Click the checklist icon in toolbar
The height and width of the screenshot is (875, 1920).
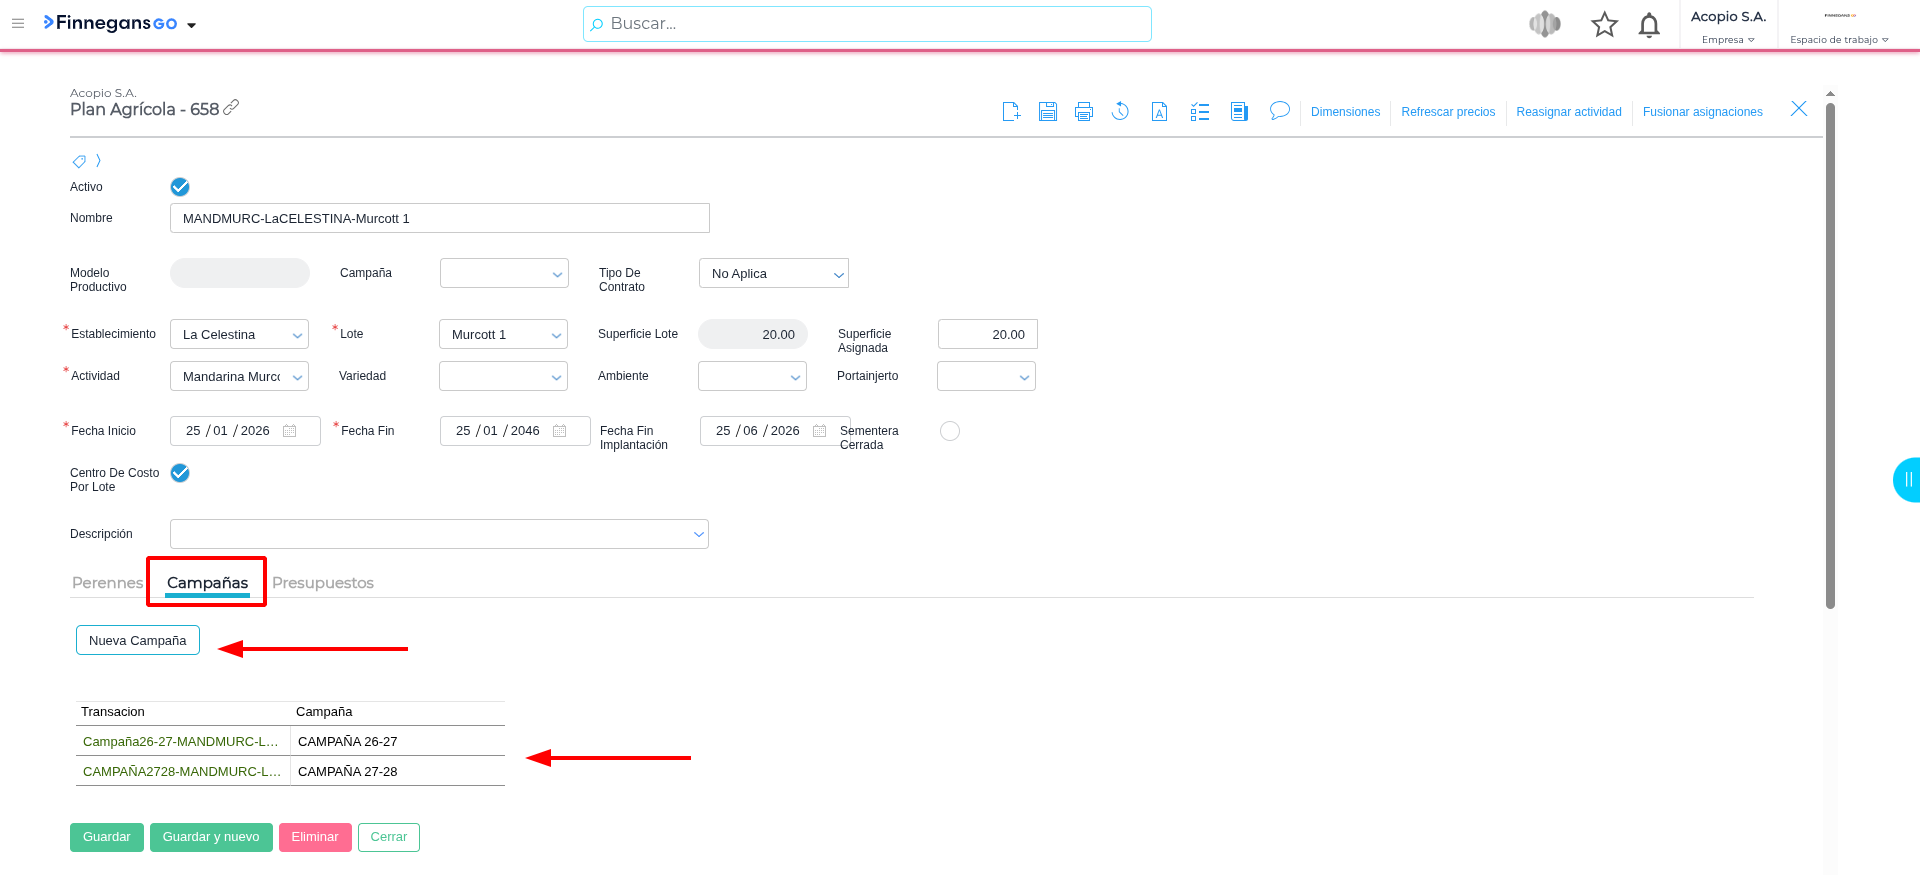tap(1199, 112)
